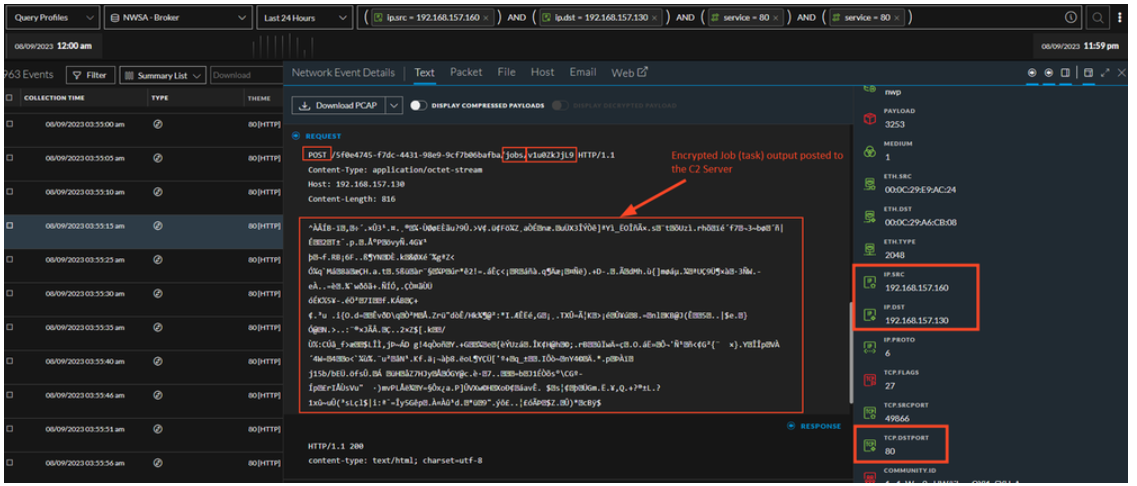
Task: Open the Query Profiles dropdown
Action: coord(51,18)
